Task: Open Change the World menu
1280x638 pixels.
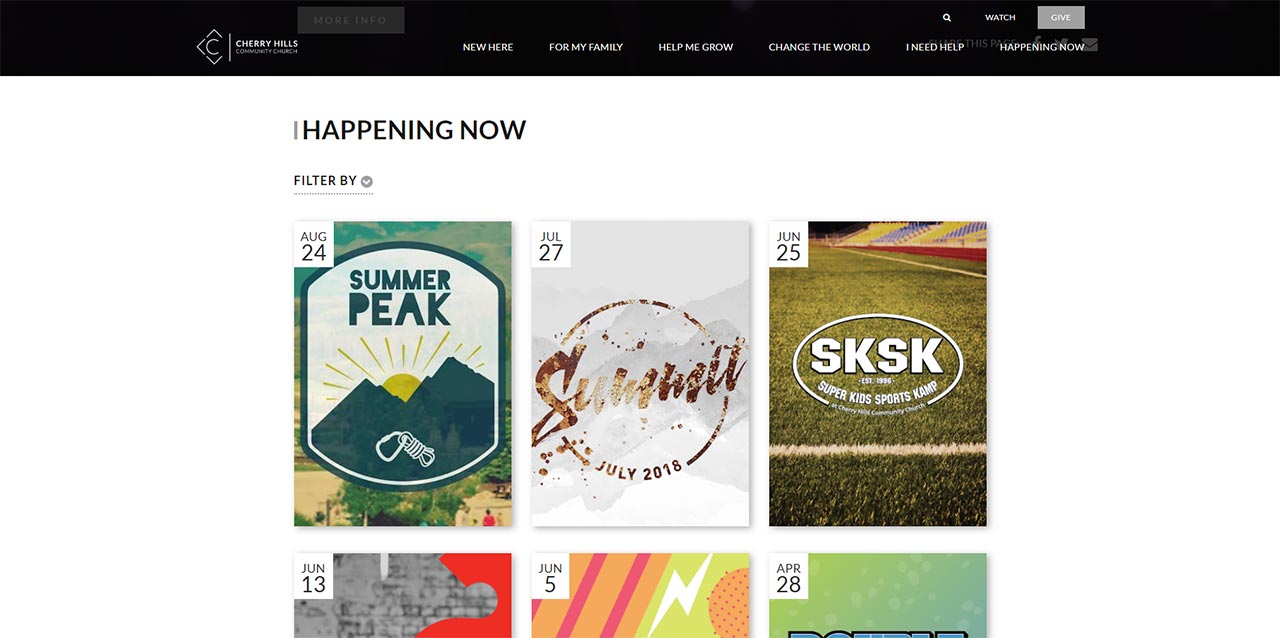Action: 819,47
